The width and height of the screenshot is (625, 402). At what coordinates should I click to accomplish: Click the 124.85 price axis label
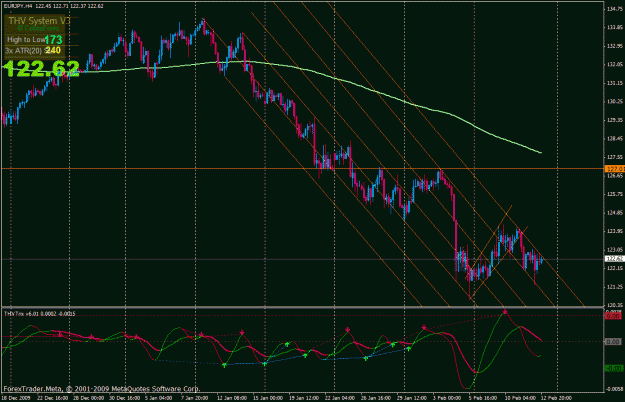click(615, 213)
